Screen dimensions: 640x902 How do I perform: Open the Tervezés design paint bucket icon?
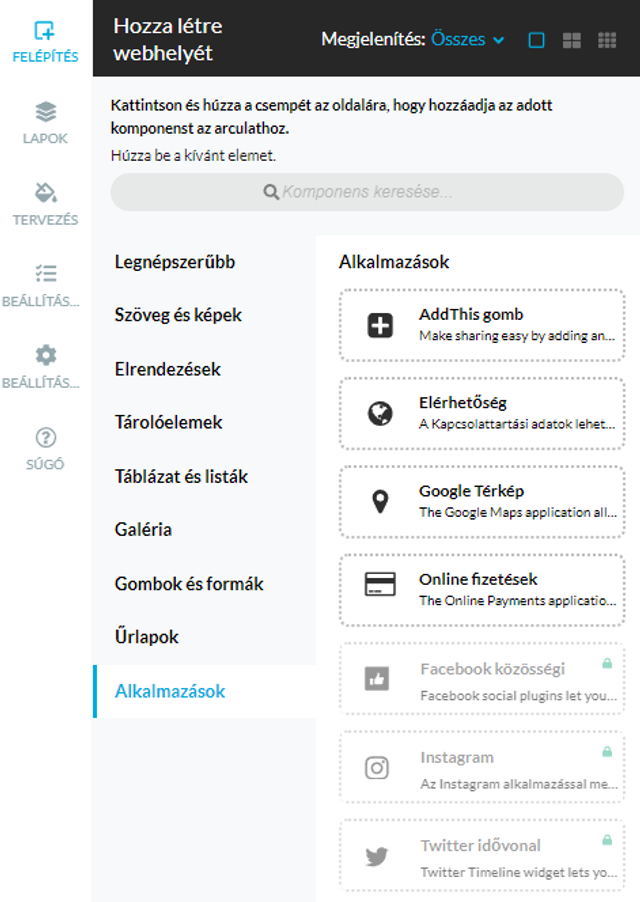pos(45,193)
